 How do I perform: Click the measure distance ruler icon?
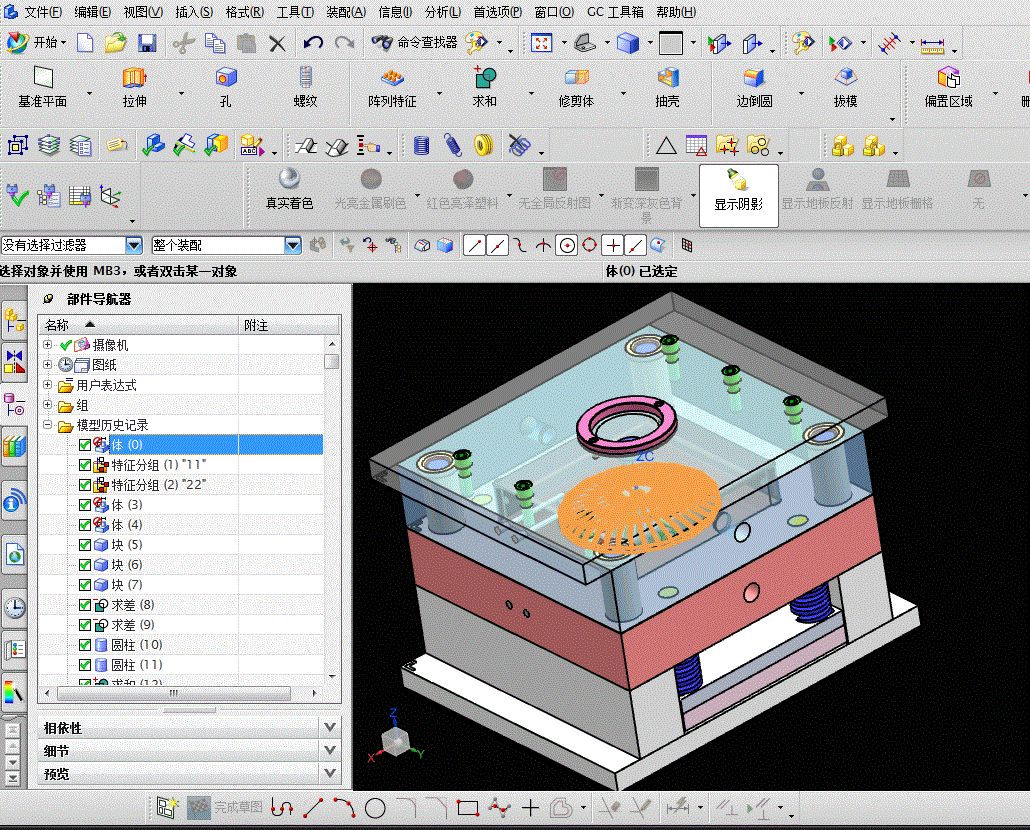click(932, 45)
